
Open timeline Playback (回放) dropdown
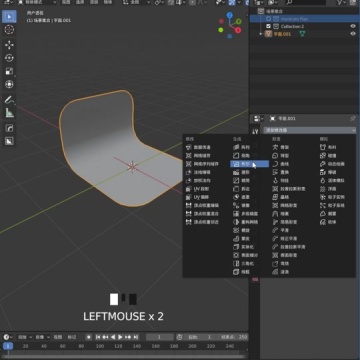25,337
